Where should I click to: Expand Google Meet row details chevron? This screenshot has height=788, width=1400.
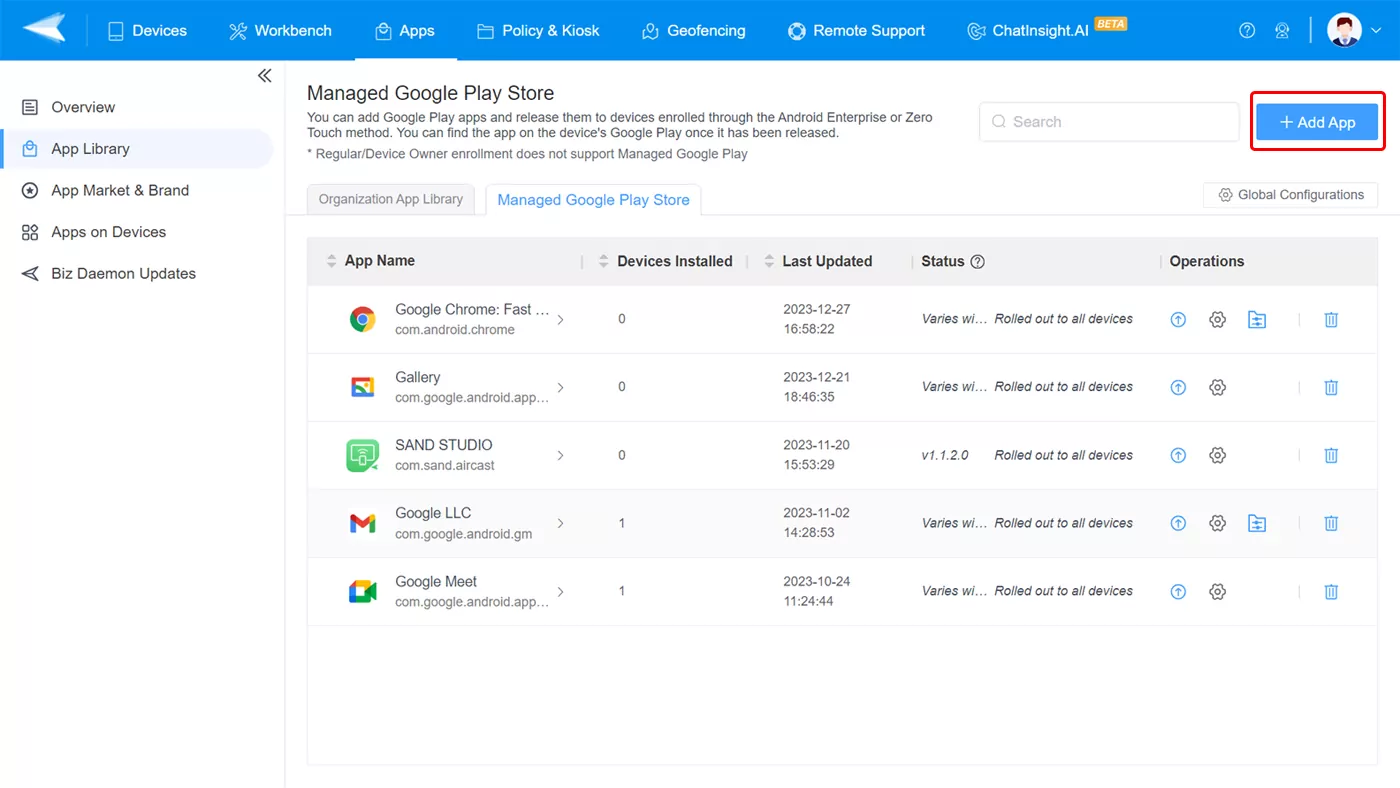560,592
